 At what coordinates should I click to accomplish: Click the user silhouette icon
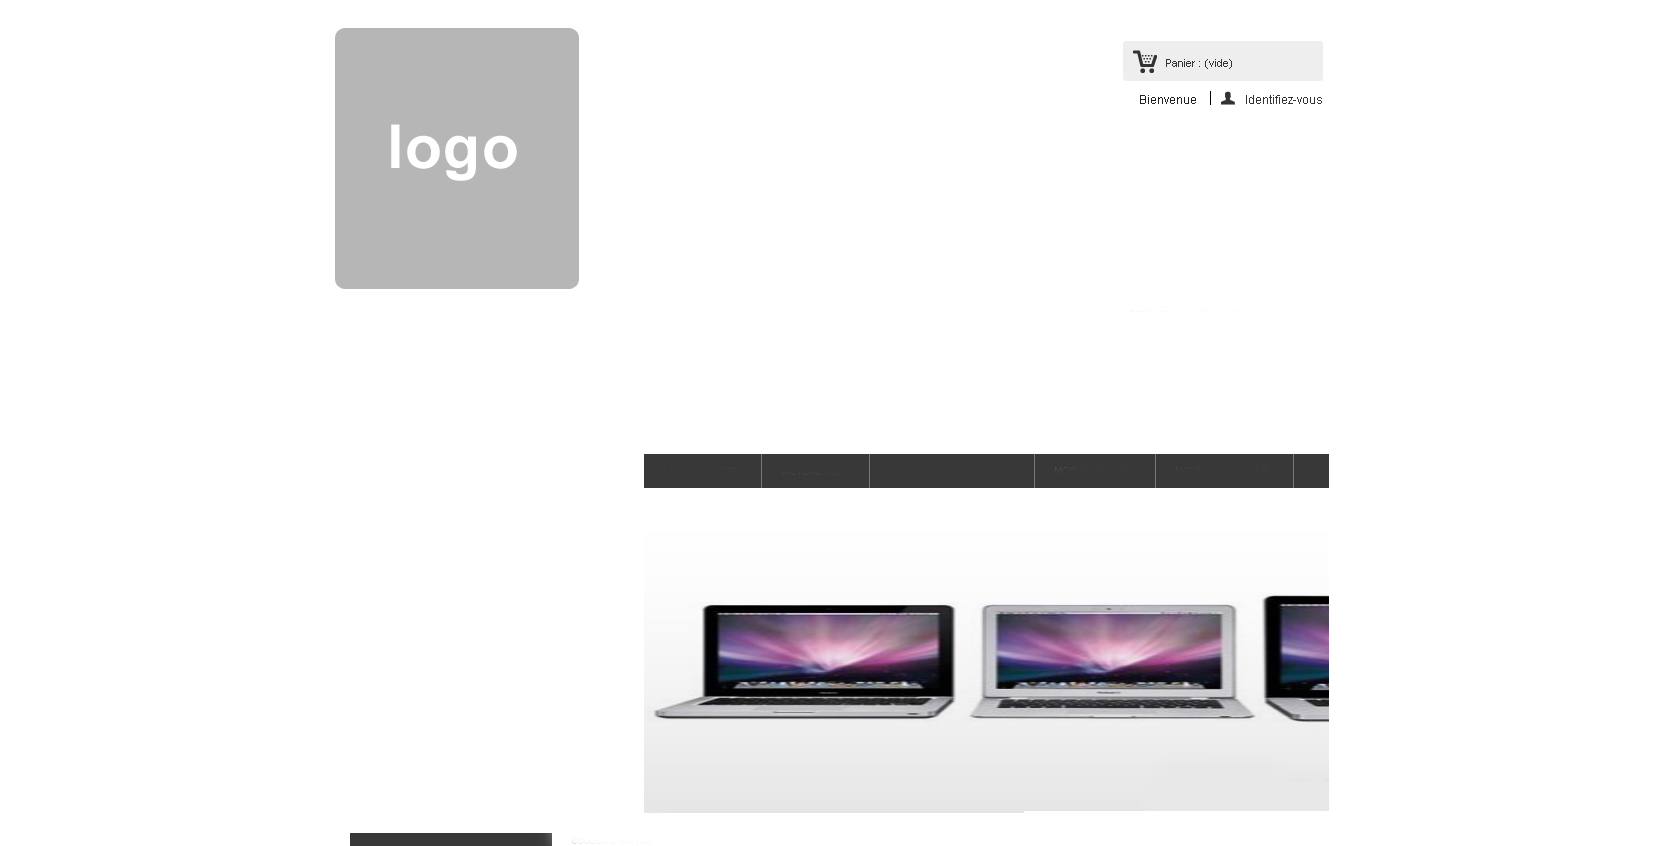point(1228,98)
